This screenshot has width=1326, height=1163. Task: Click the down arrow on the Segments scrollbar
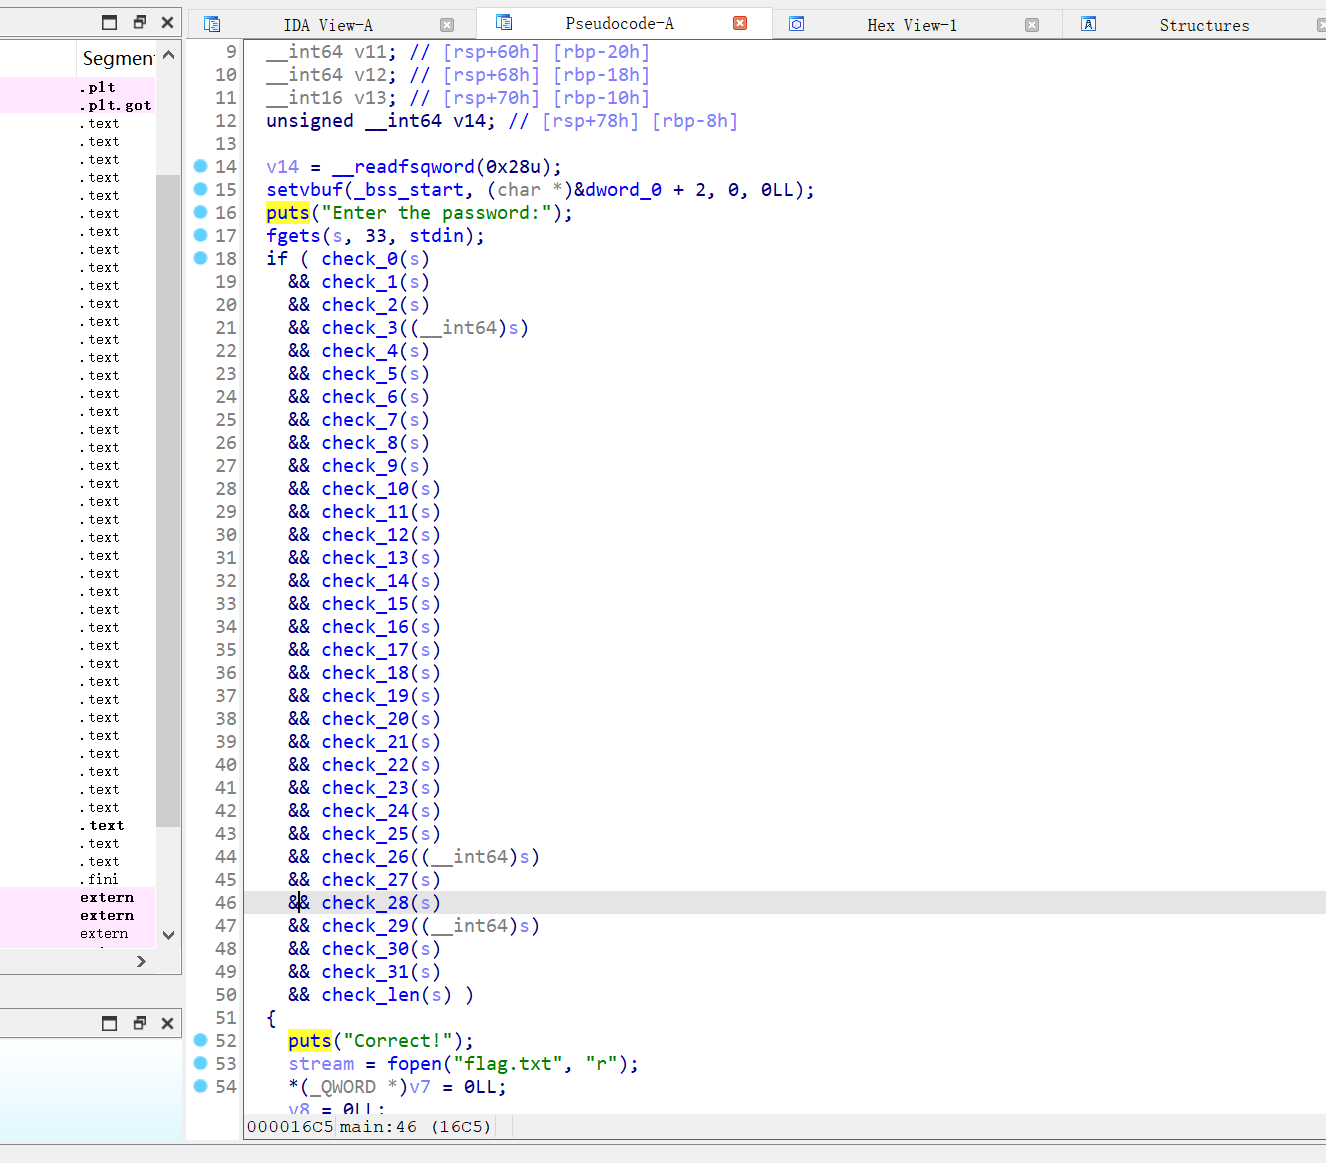point(168,935)
